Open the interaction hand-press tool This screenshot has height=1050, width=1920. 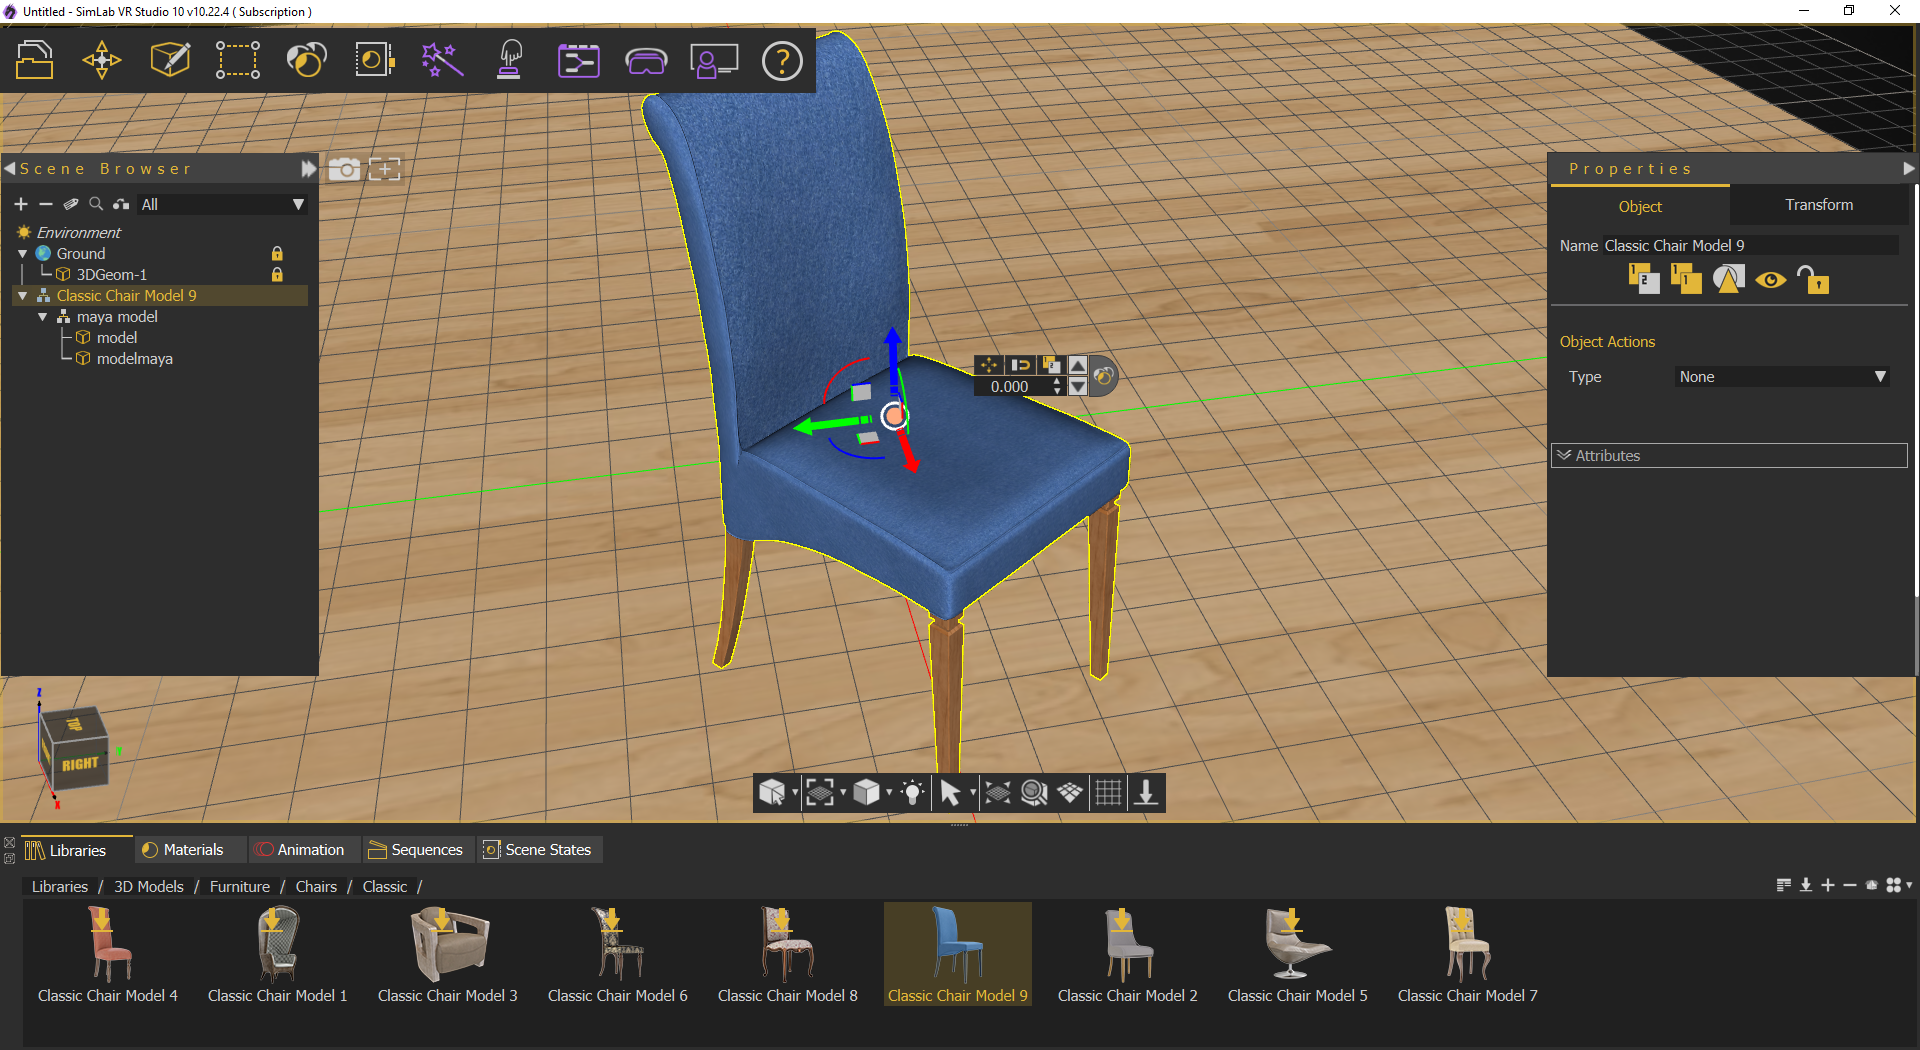point(510,60)
